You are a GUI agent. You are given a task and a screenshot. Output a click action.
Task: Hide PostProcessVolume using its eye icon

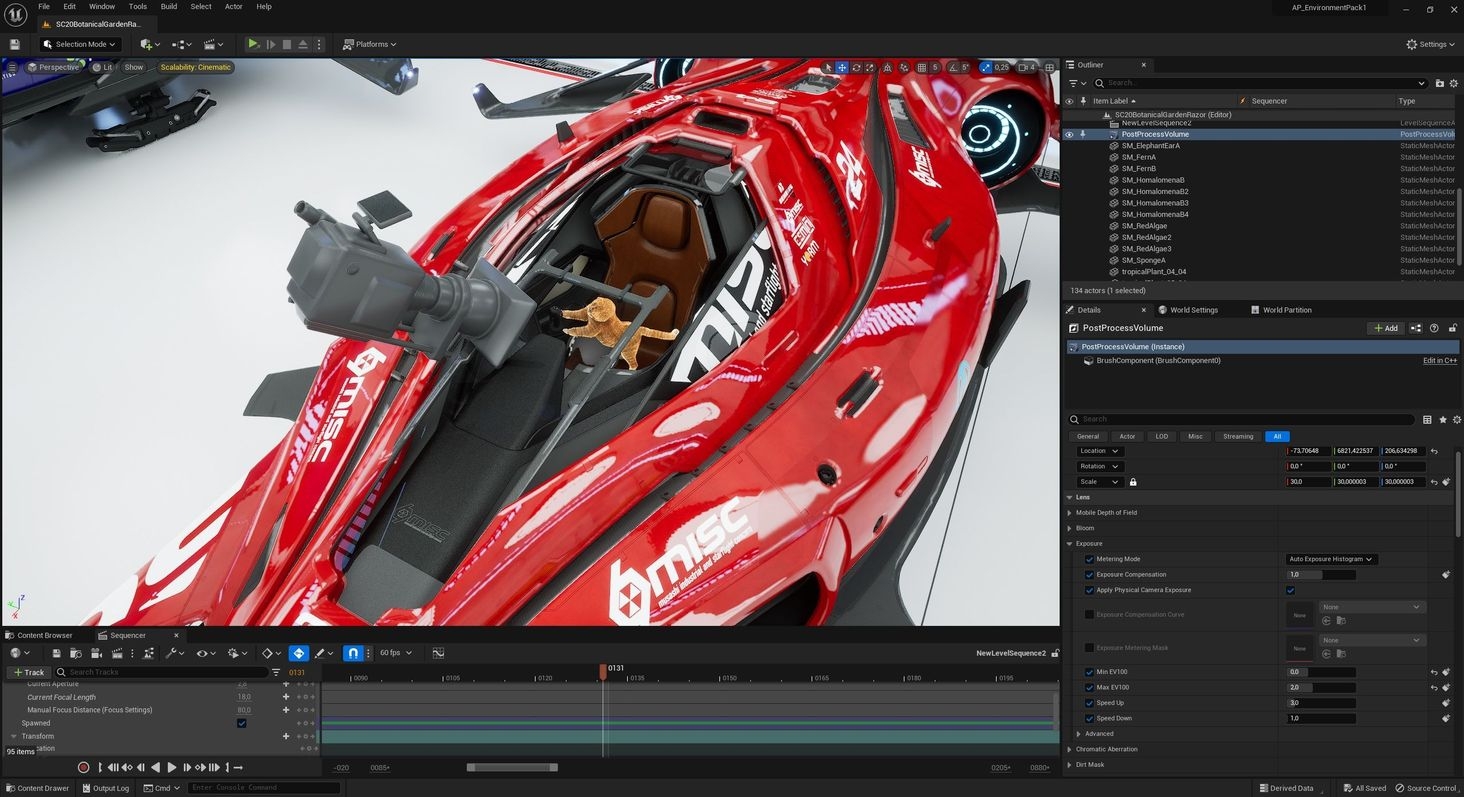pyautogui.click(x=1069, y=134)
